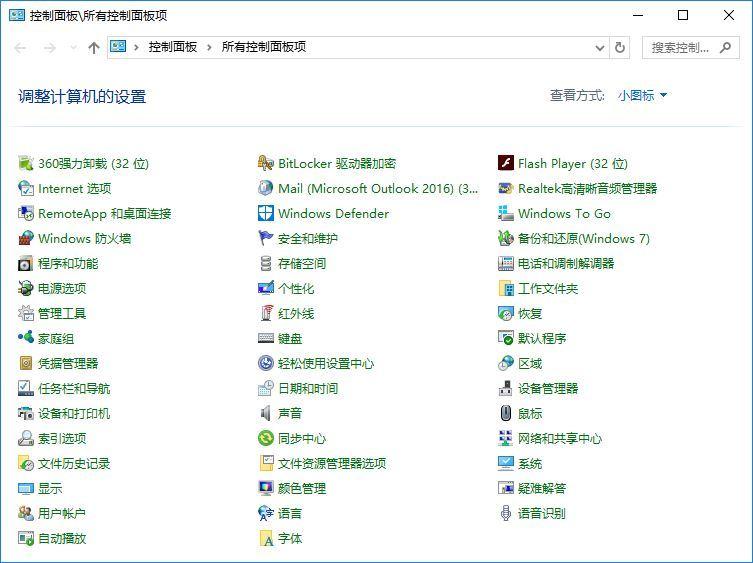Open the 凭据管理器 safe icon
Viewport: 753px width, 563px height.
click(25, 363)
